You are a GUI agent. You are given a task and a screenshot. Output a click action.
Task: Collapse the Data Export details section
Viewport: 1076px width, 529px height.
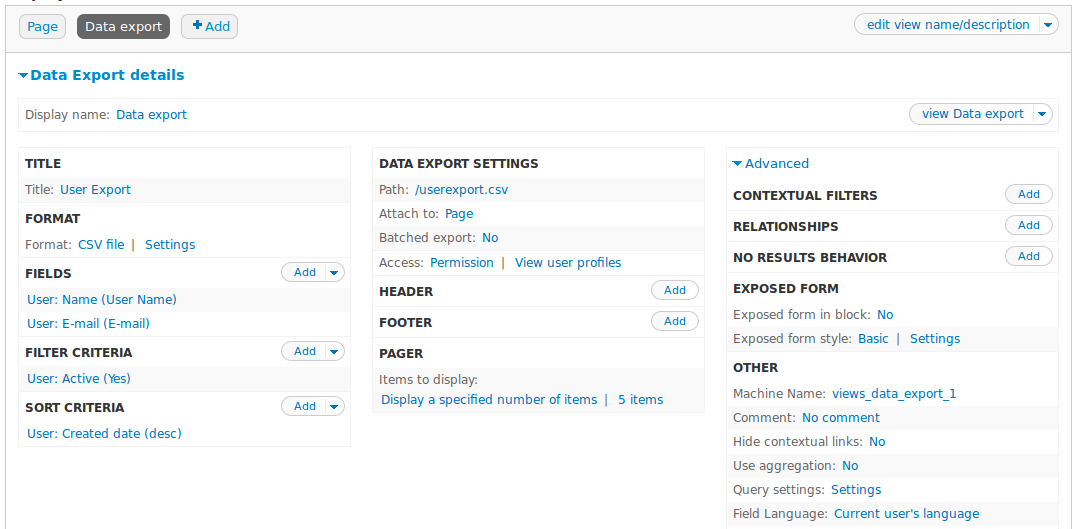(x=101, y=75)
